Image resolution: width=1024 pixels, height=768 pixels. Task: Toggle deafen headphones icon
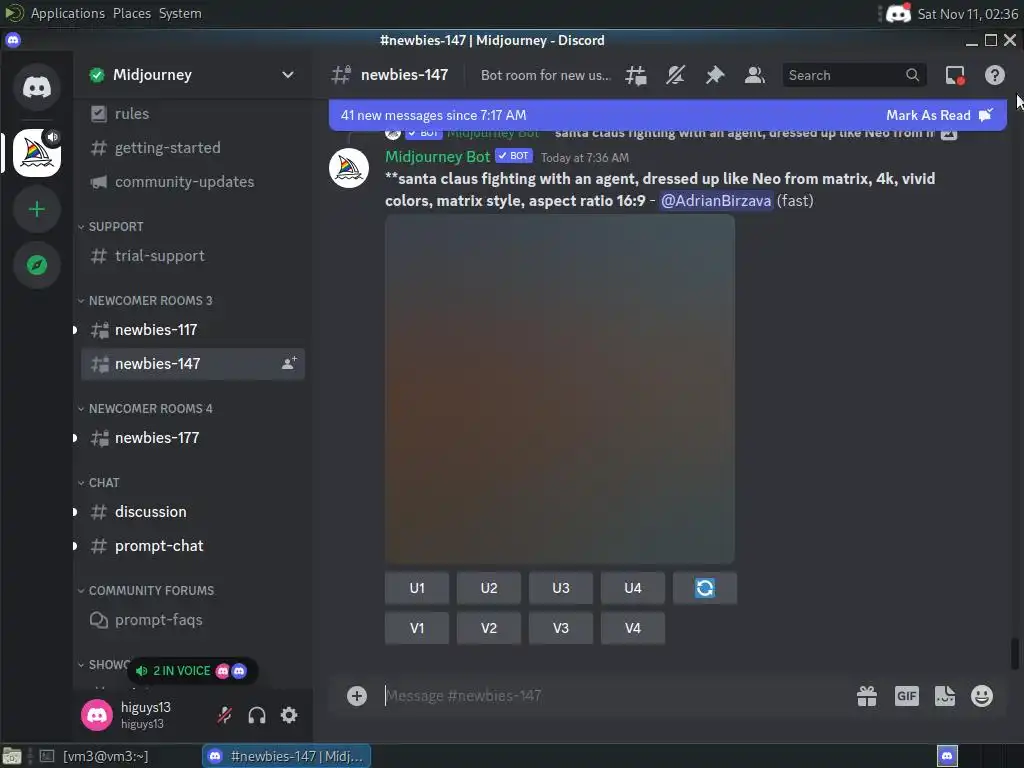[257, 715]
